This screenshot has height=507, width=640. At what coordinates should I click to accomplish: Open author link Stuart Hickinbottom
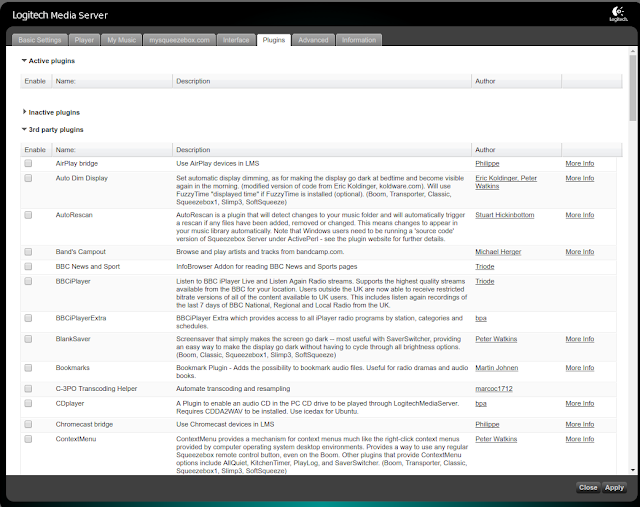504,215
